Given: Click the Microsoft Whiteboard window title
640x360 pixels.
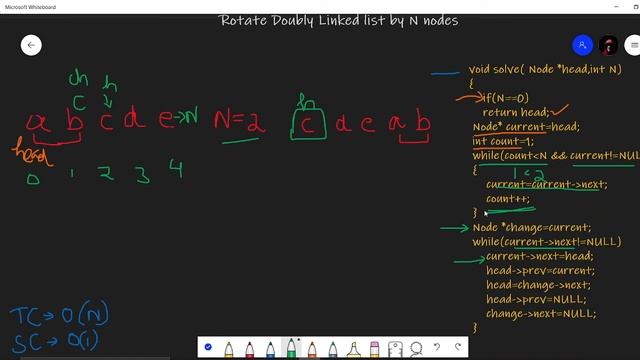Looking at the screenshot, I should tap(31, 7).
